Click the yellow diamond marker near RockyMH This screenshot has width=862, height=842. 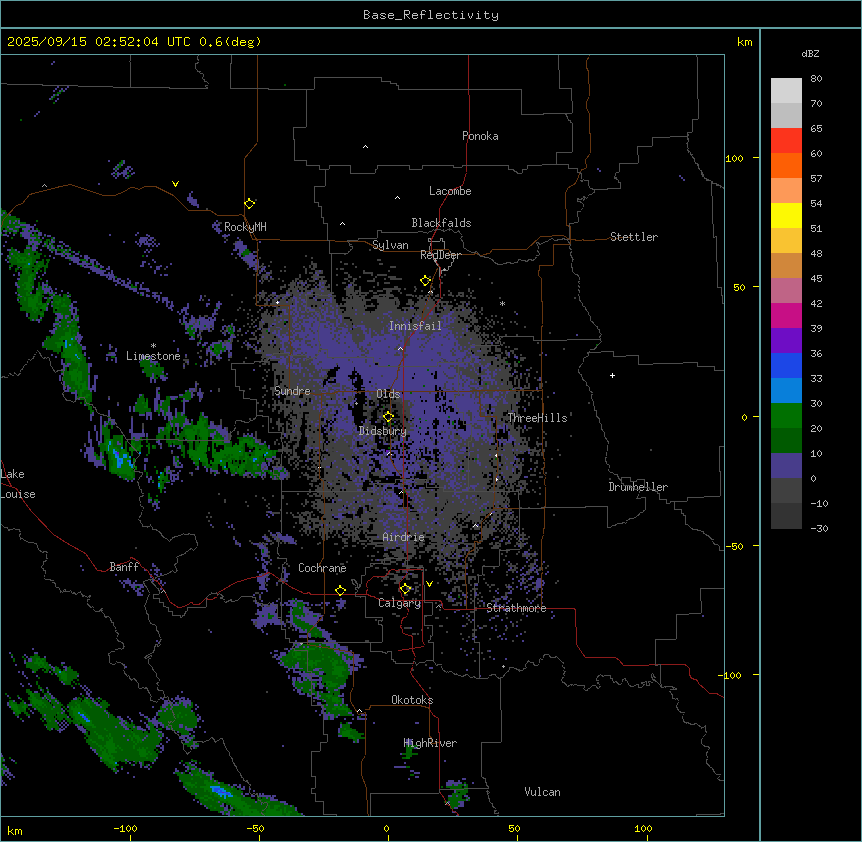tap(250, 204)
